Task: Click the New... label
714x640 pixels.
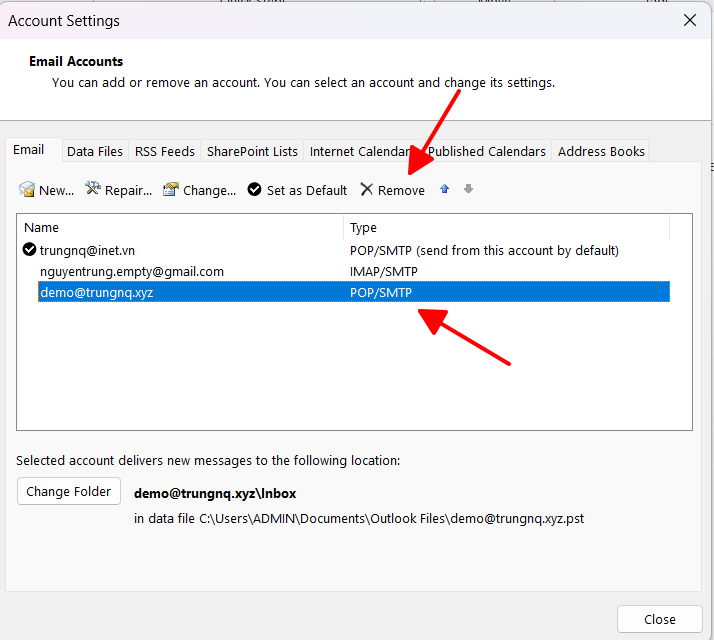Action: (x=56, y=190)
